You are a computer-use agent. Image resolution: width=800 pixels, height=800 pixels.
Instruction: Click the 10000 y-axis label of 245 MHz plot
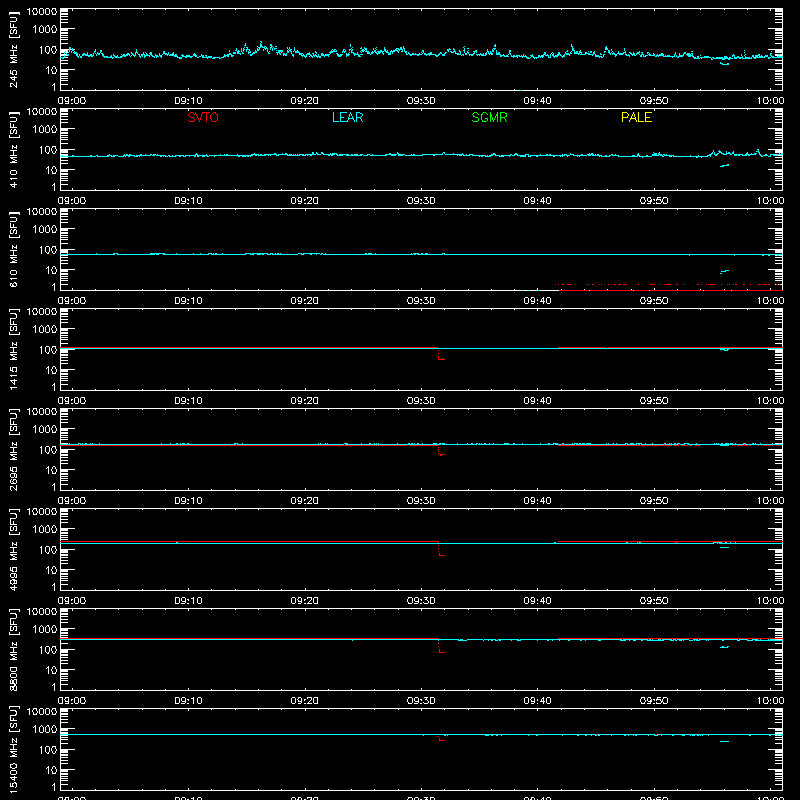42,12
